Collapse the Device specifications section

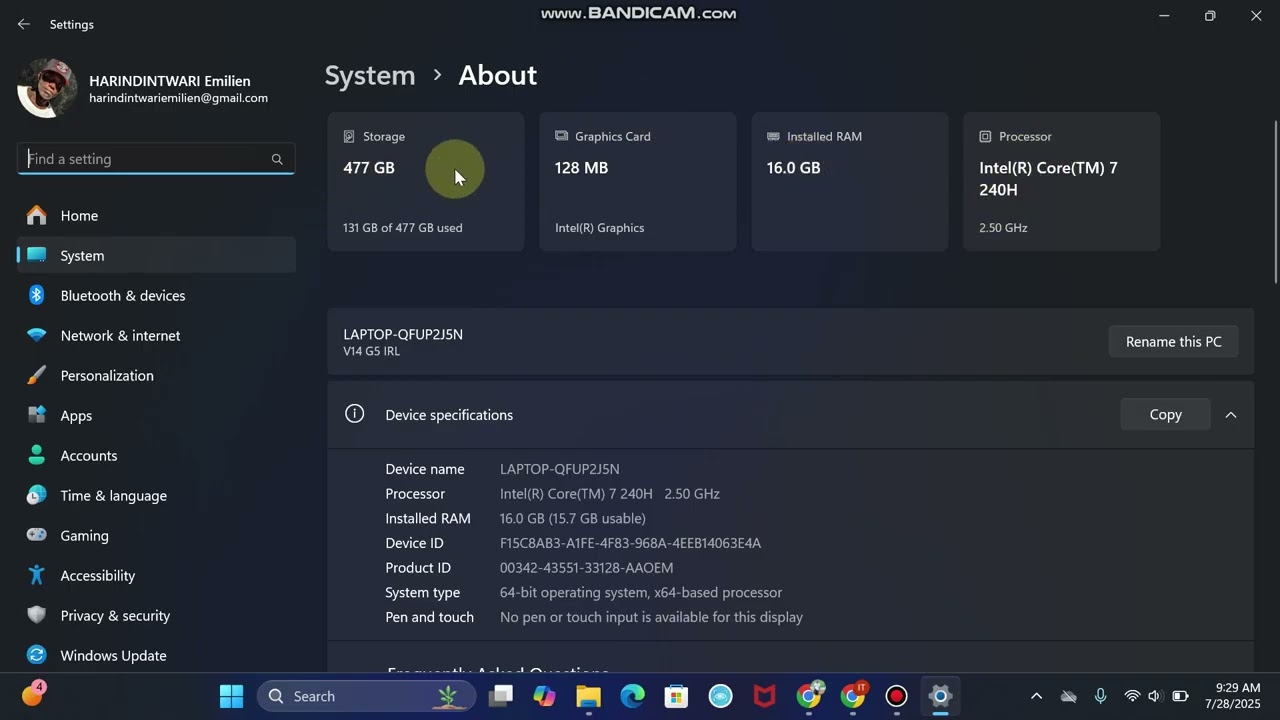click(1231, 415)
